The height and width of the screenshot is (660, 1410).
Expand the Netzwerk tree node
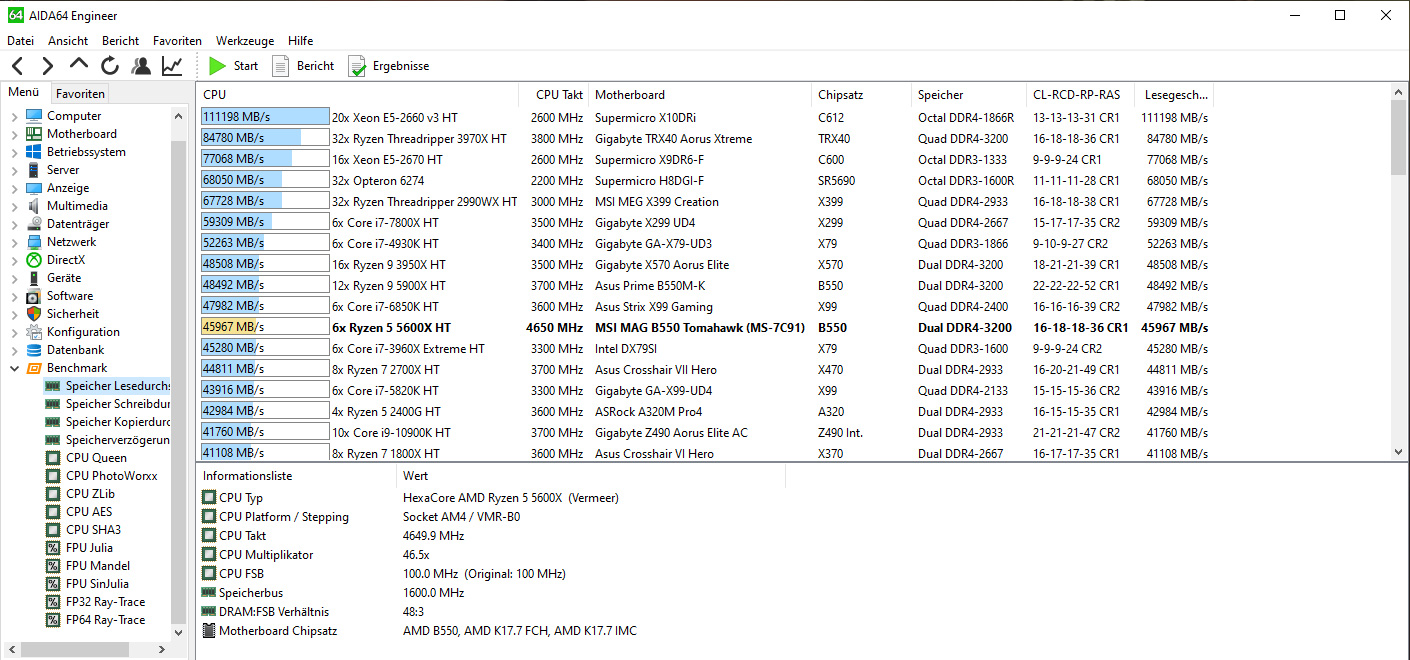14,242
